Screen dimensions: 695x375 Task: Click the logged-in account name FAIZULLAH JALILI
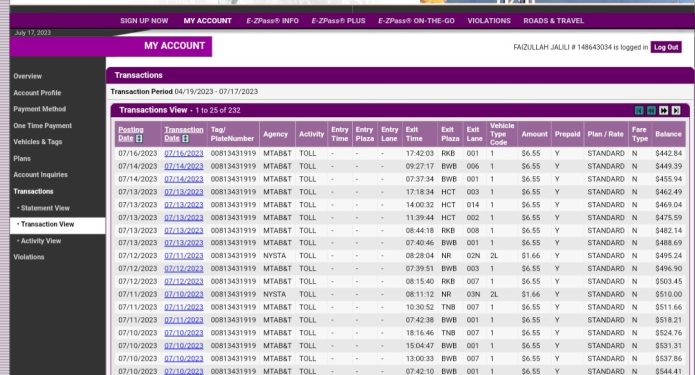point(541,47)
